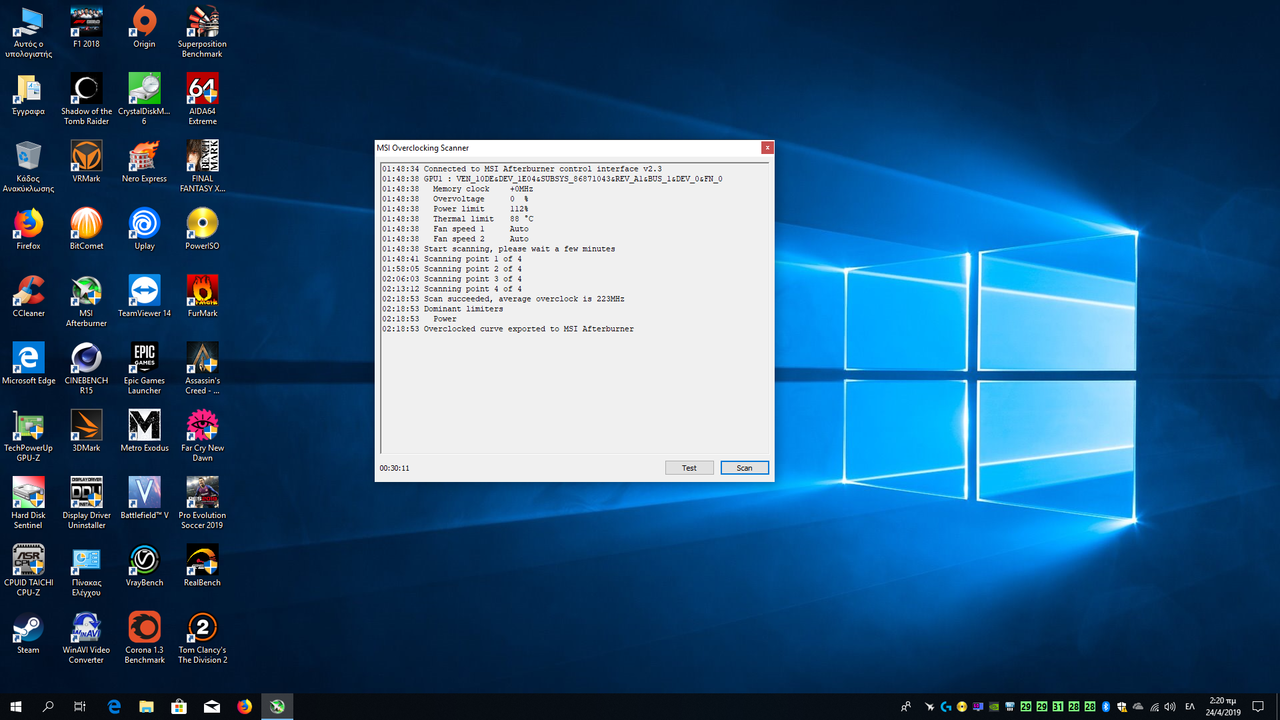The image size is (1280, 720).
Task: Click the log line 'Overclocked curve exported to MSI Afterburner'
Action: tap(528, 329)
